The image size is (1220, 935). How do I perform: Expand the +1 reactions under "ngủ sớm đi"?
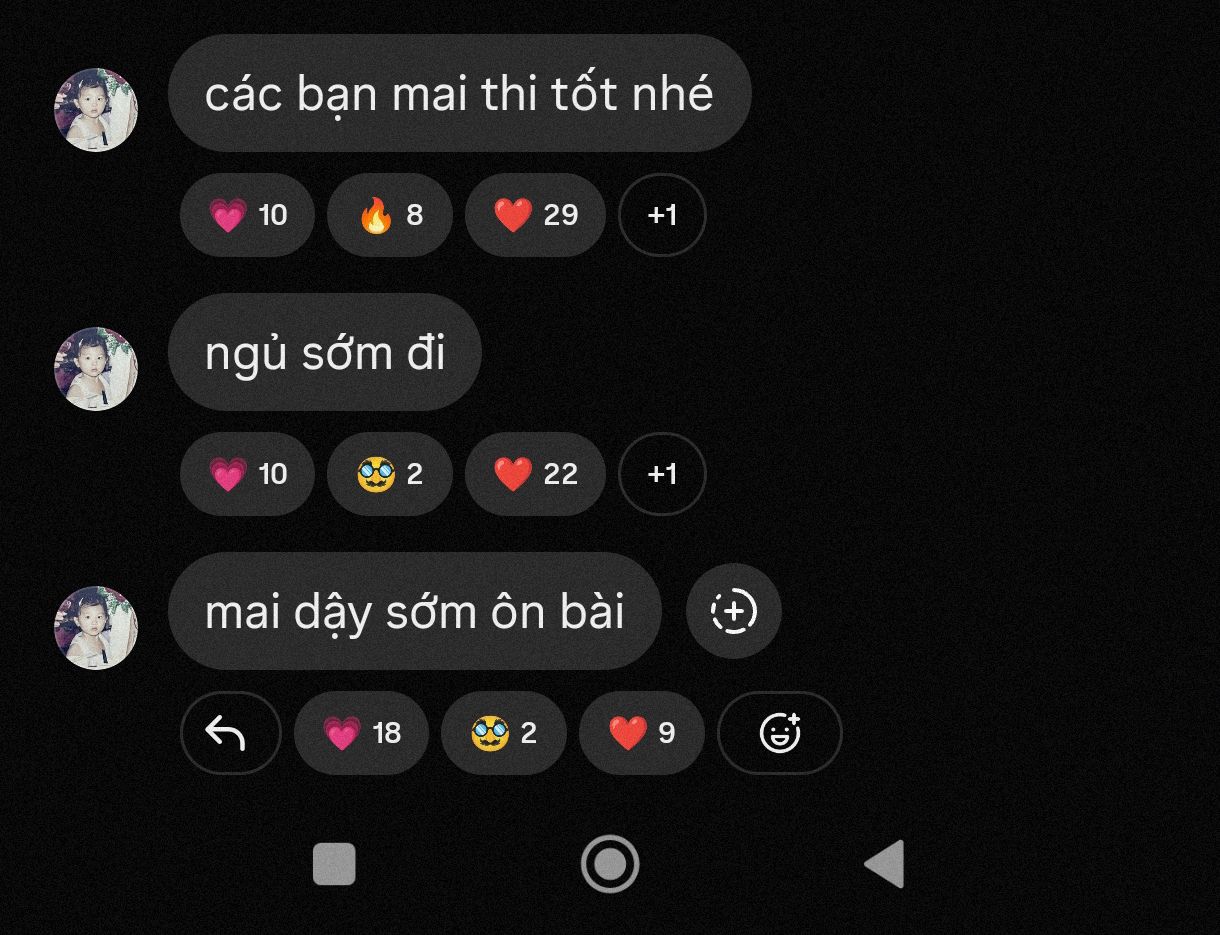[662, 474]
